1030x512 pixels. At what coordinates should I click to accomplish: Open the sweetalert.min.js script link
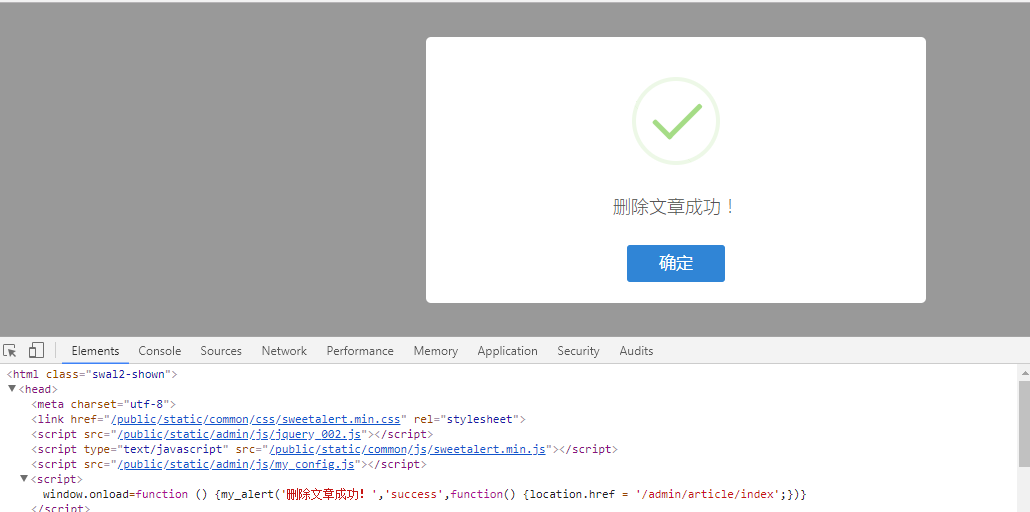tap(407, 450)
